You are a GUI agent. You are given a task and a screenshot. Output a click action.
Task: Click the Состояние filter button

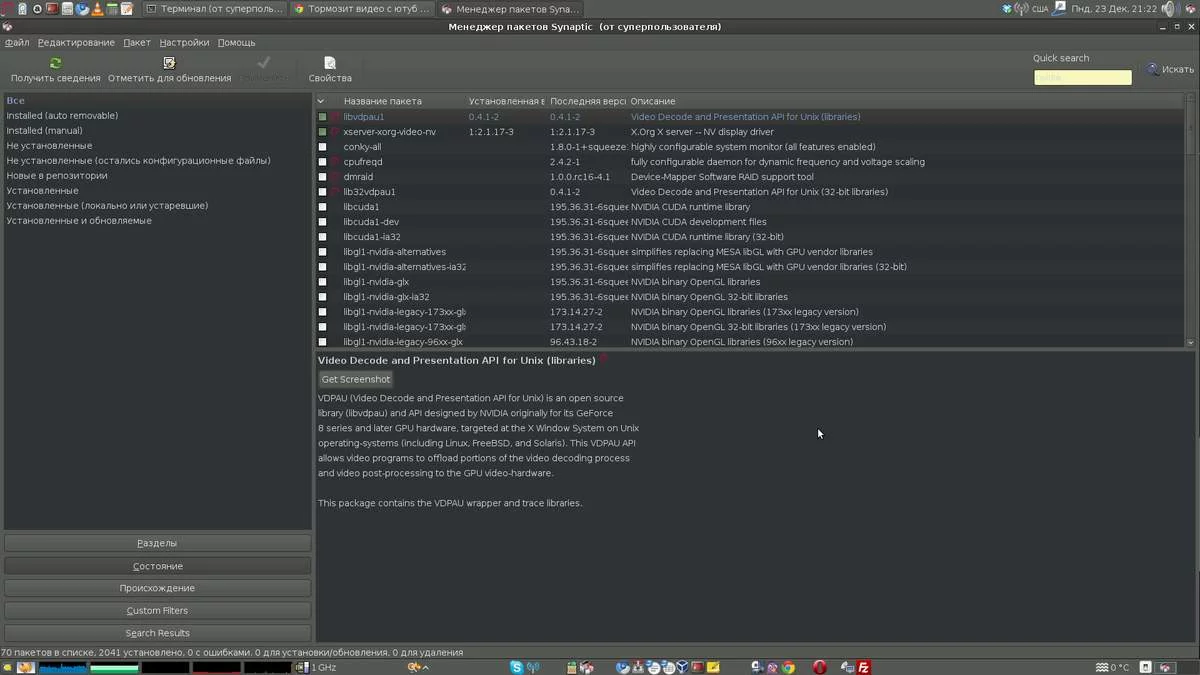(x=157, y=566)
